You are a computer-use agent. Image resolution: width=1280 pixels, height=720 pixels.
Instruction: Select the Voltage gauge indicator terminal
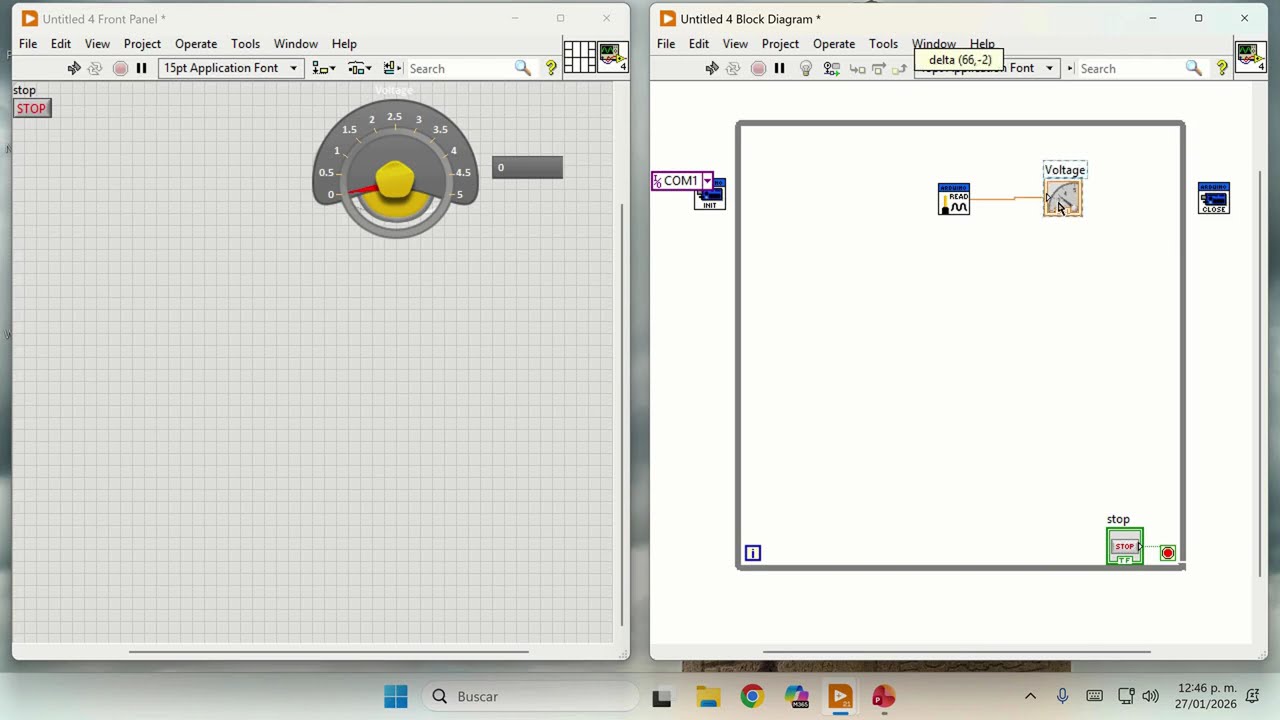(1063, 198)
